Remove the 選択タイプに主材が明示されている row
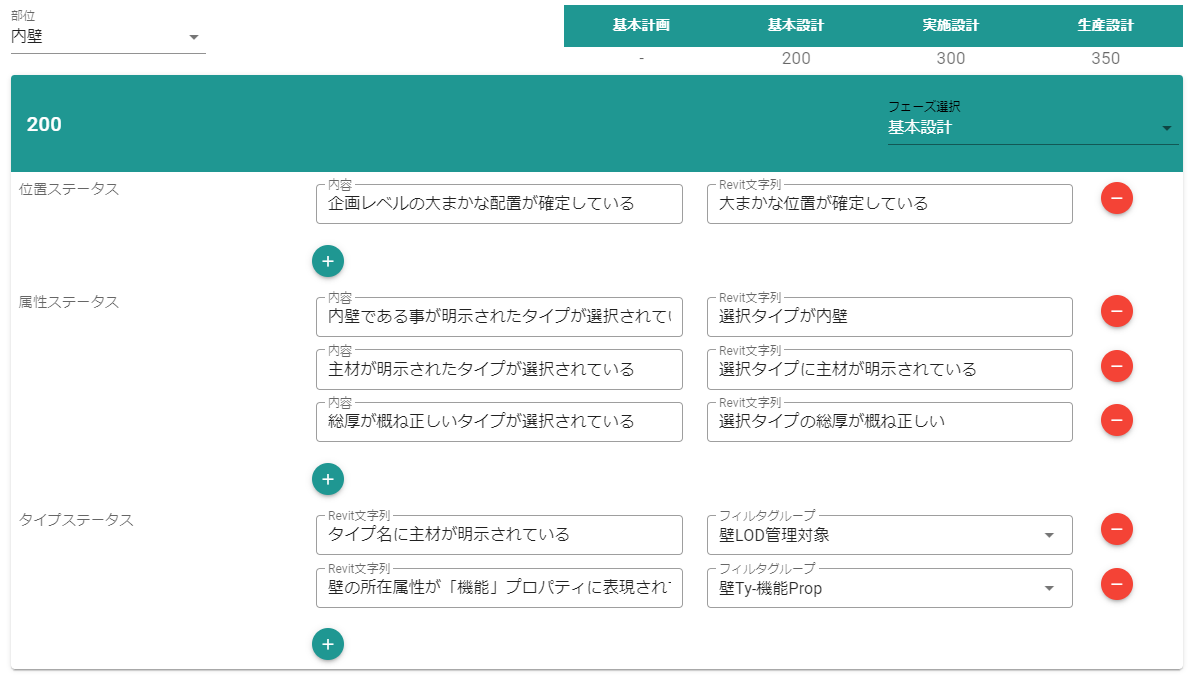The height and width of the screenshot is (676, 1202). [x=1116, y=366]
